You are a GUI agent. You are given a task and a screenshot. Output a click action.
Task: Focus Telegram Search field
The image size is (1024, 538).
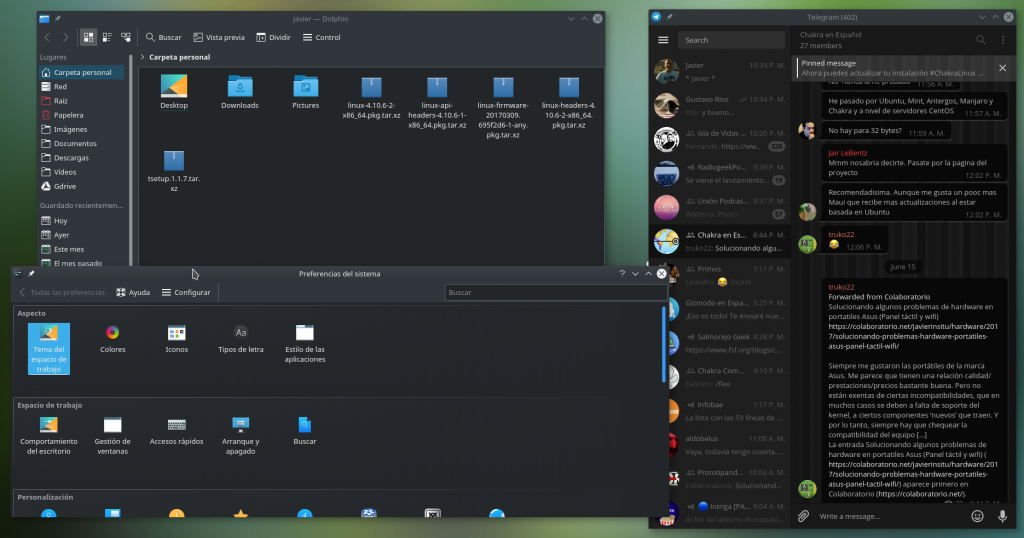pos(731,40)
